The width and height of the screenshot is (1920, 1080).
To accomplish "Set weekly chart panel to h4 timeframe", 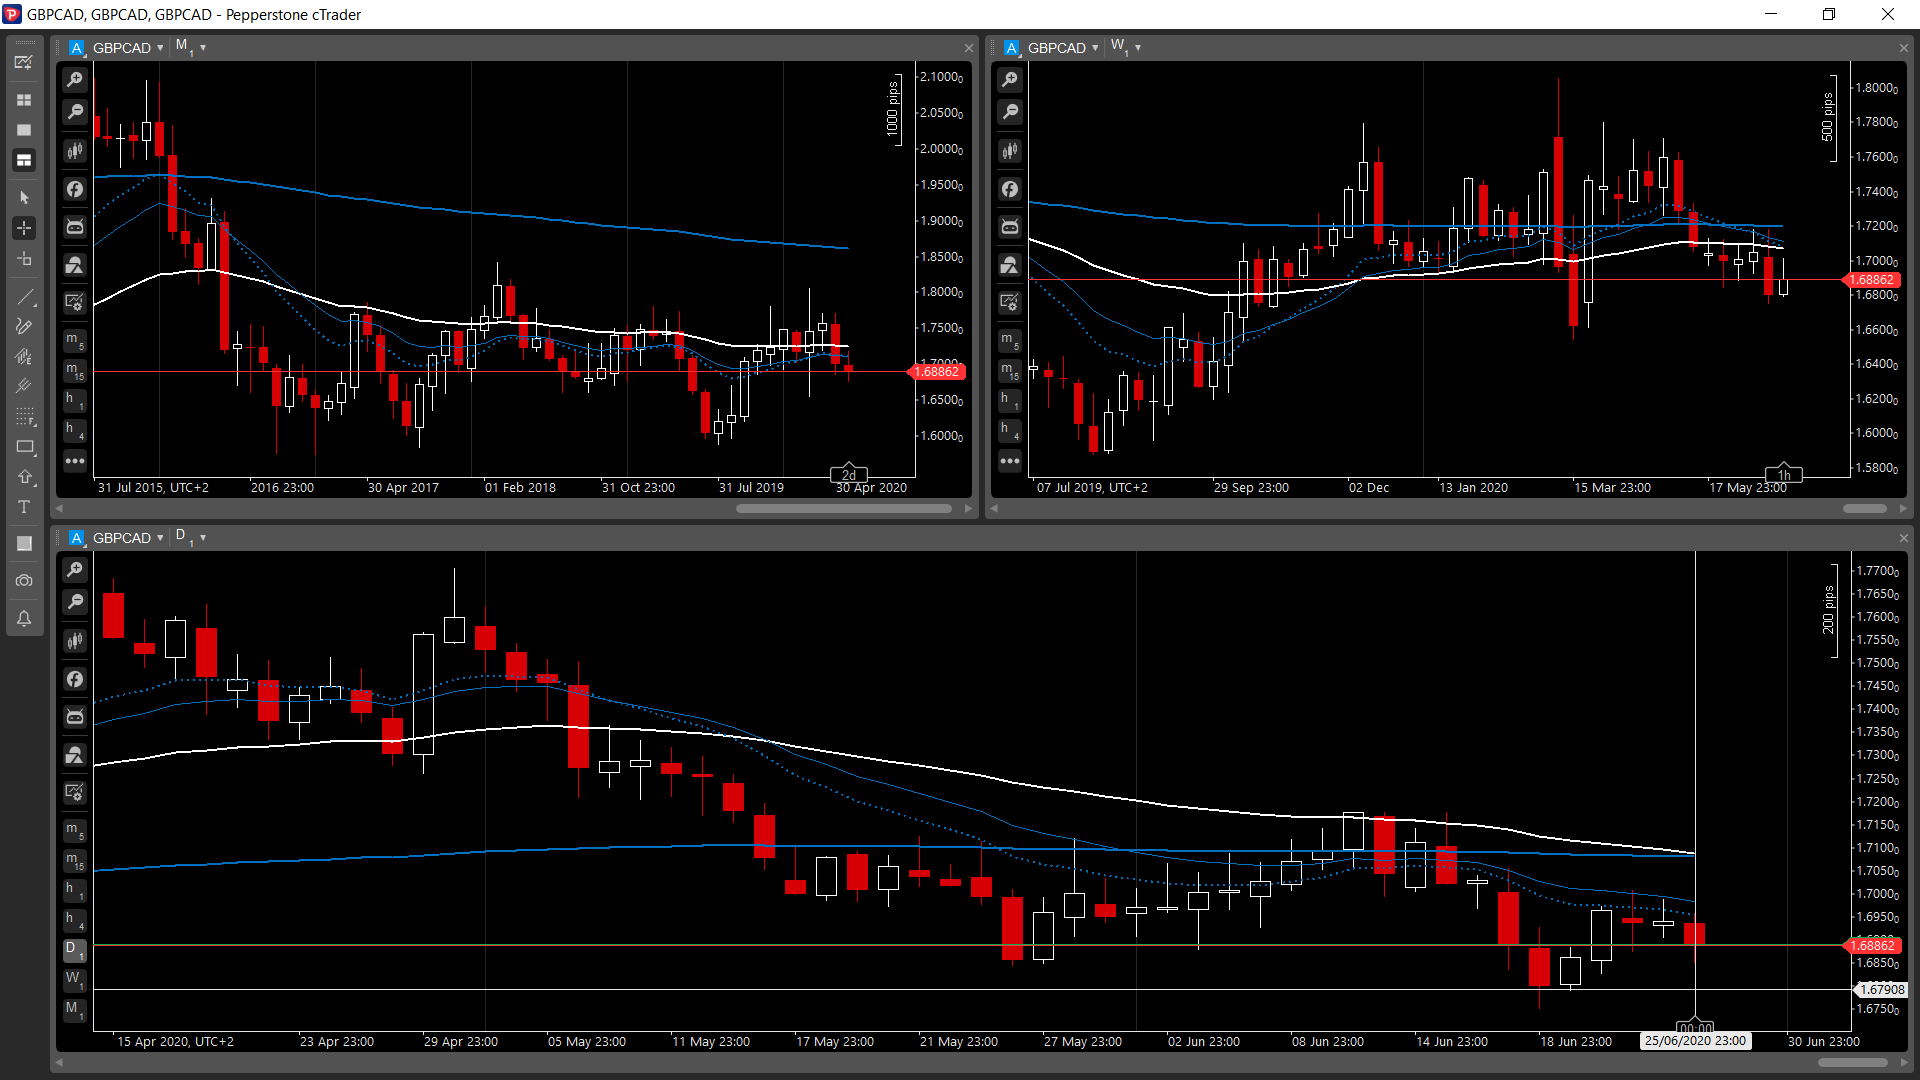I will tap(1010, 430).
